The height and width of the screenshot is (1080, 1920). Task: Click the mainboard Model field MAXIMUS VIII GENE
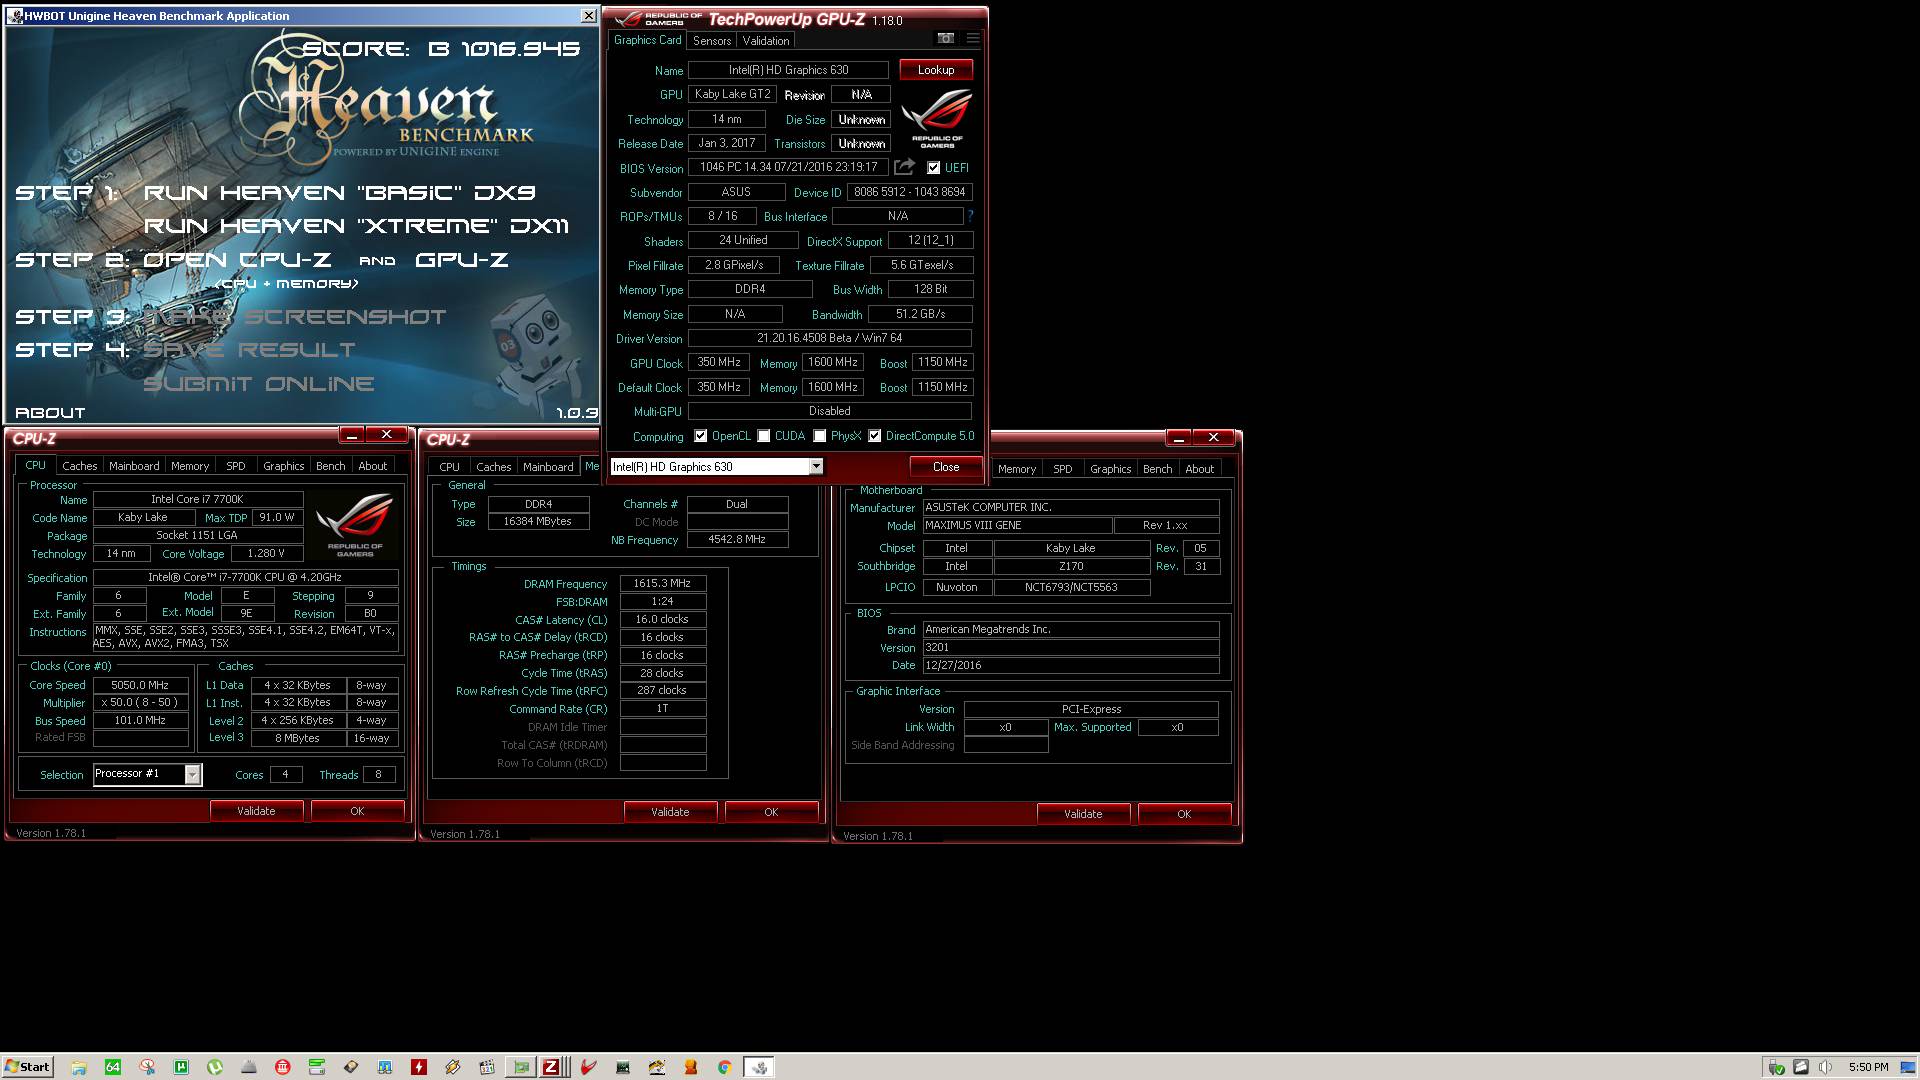[x=1017, y=525]
